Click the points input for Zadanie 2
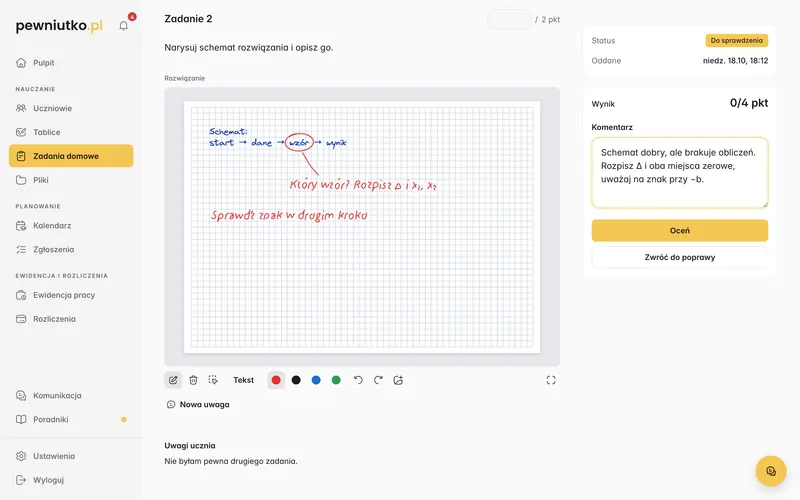 point(509,19)
